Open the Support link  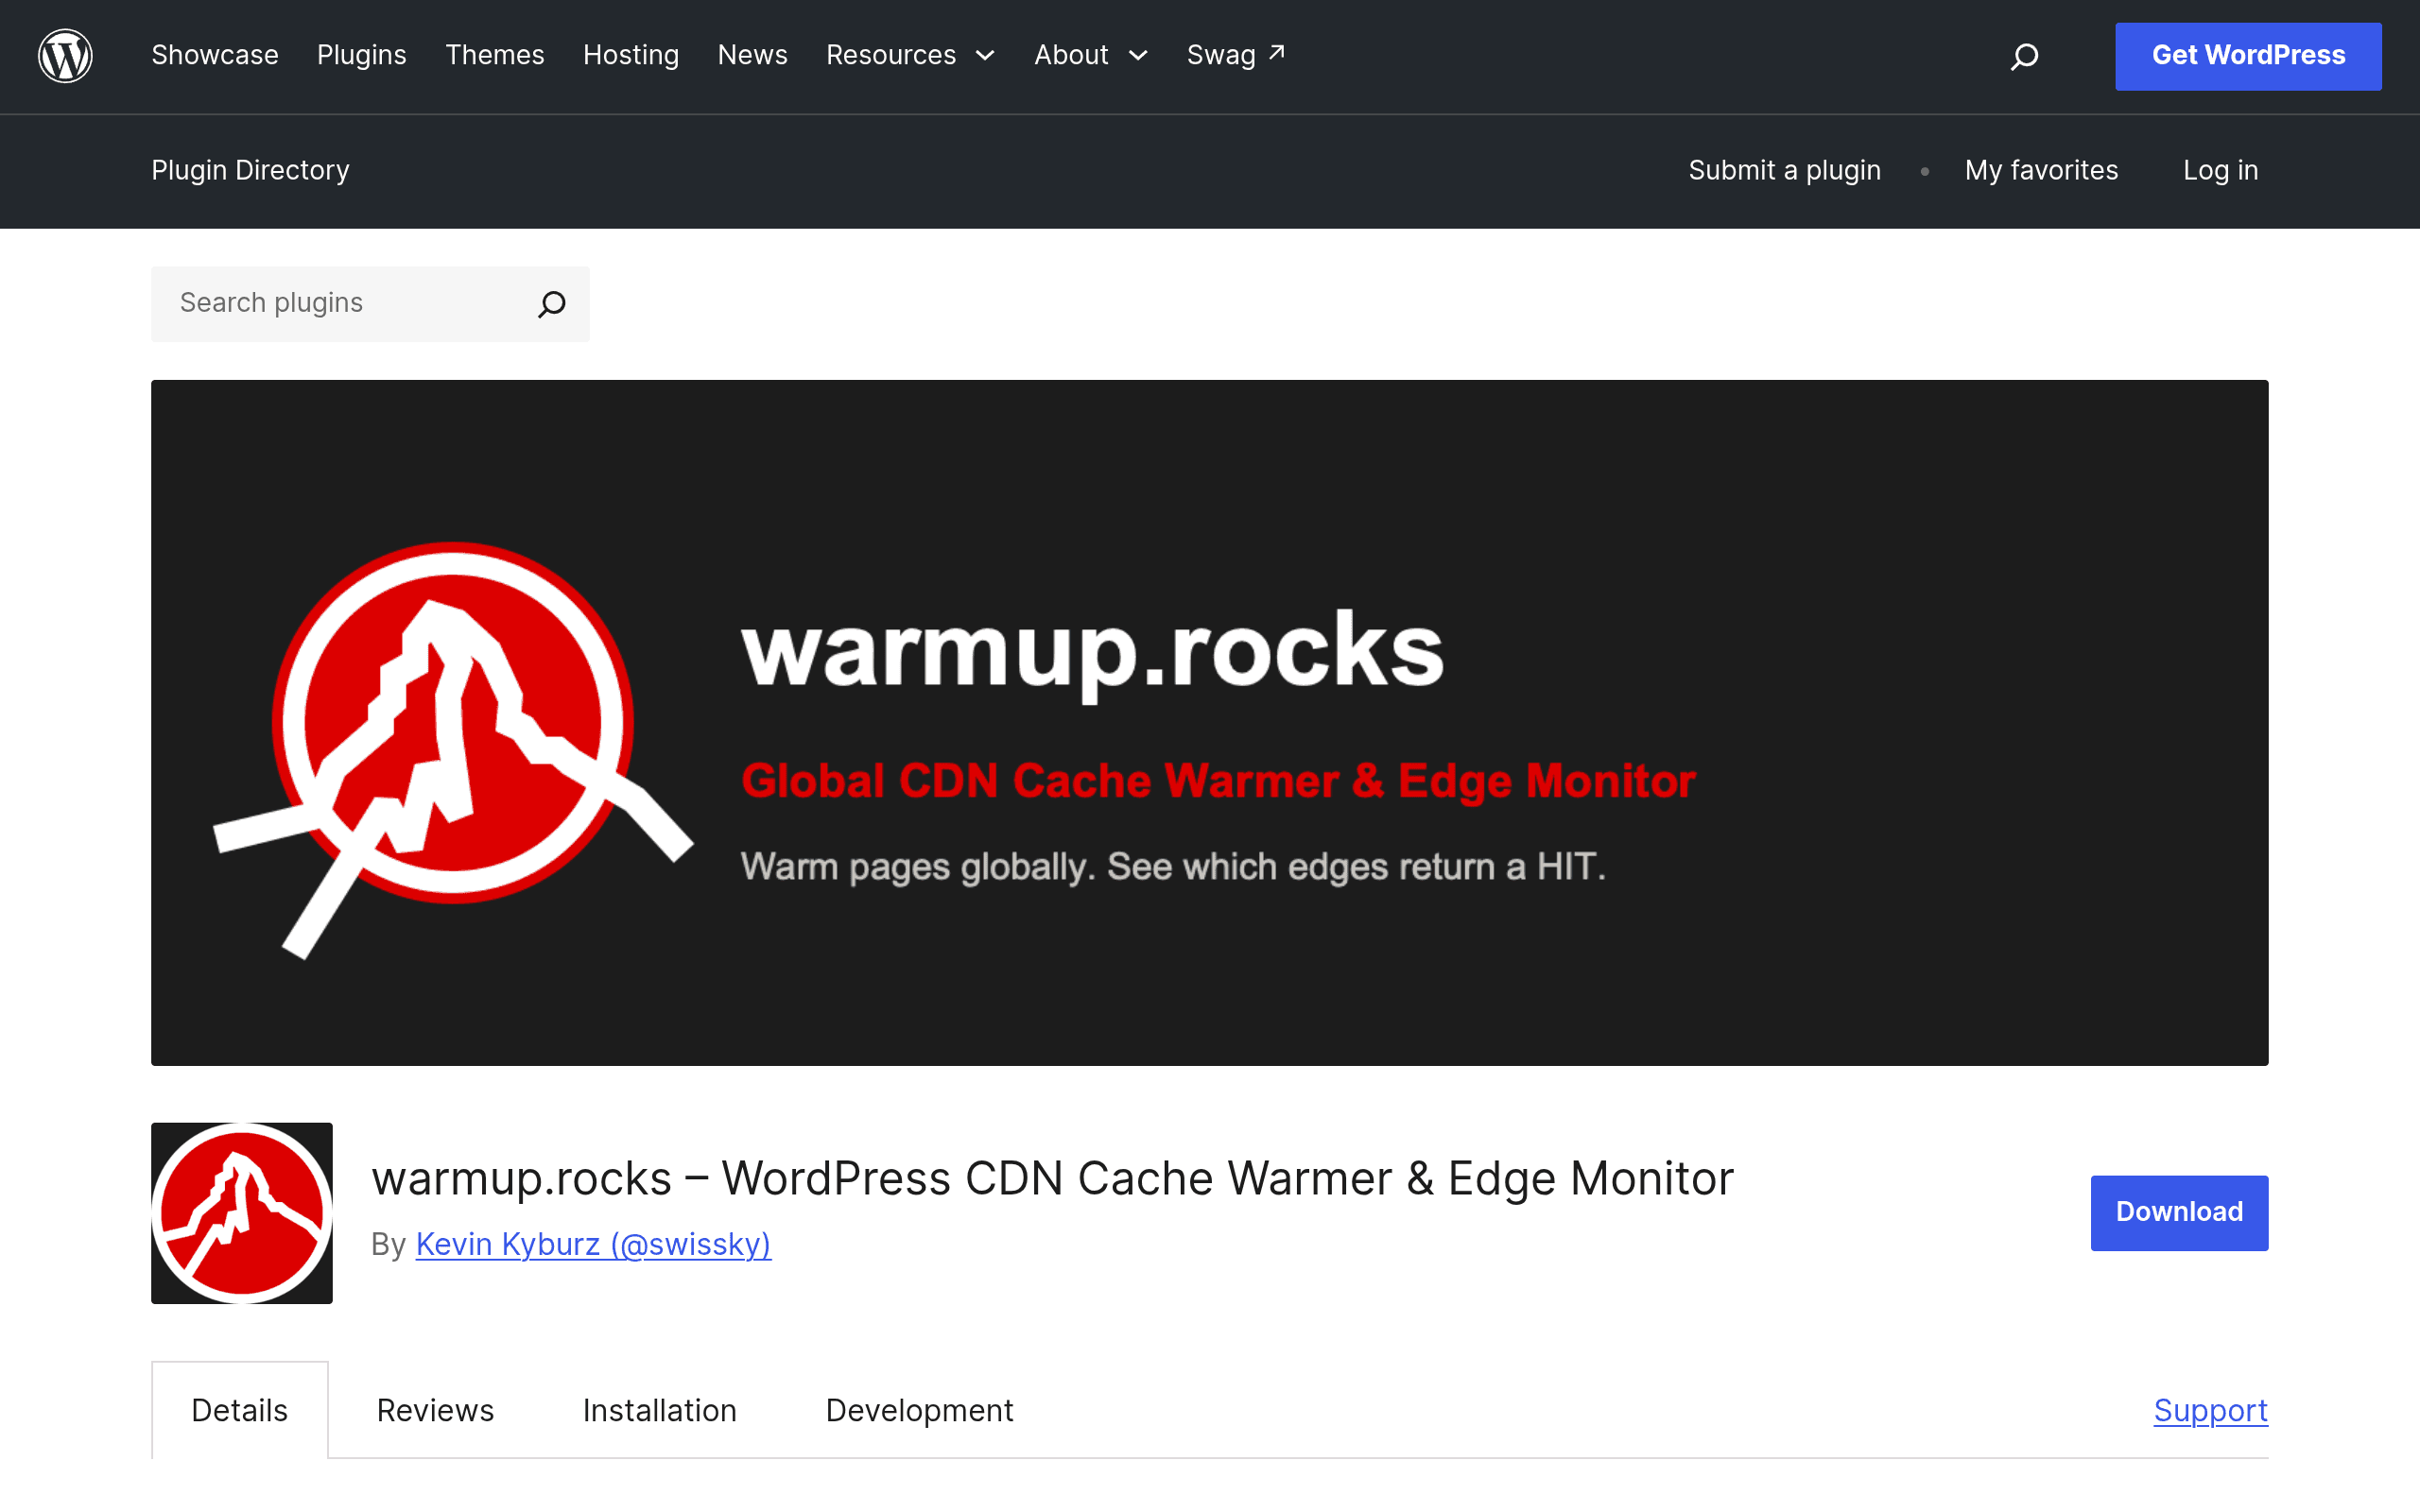(x=2210, y=1410)
